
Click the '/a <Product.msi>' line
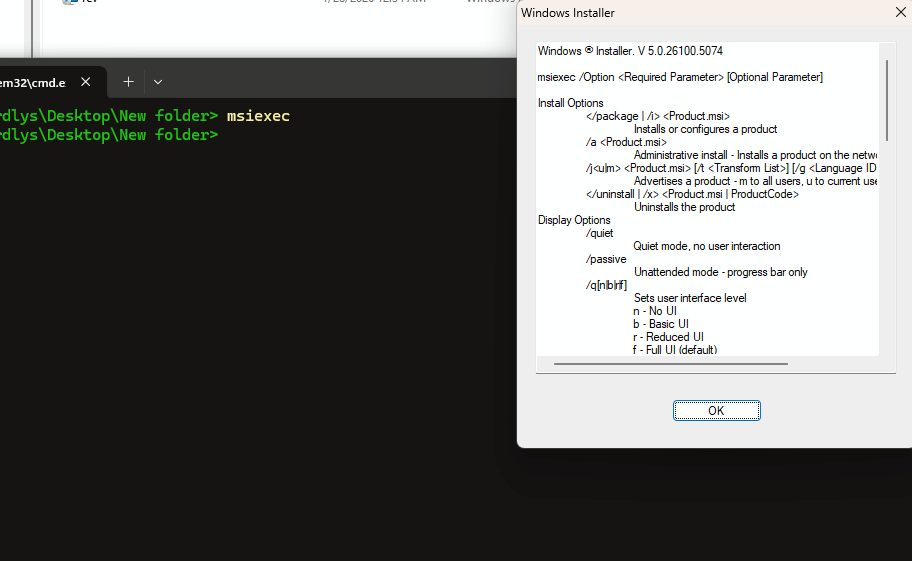626,142
